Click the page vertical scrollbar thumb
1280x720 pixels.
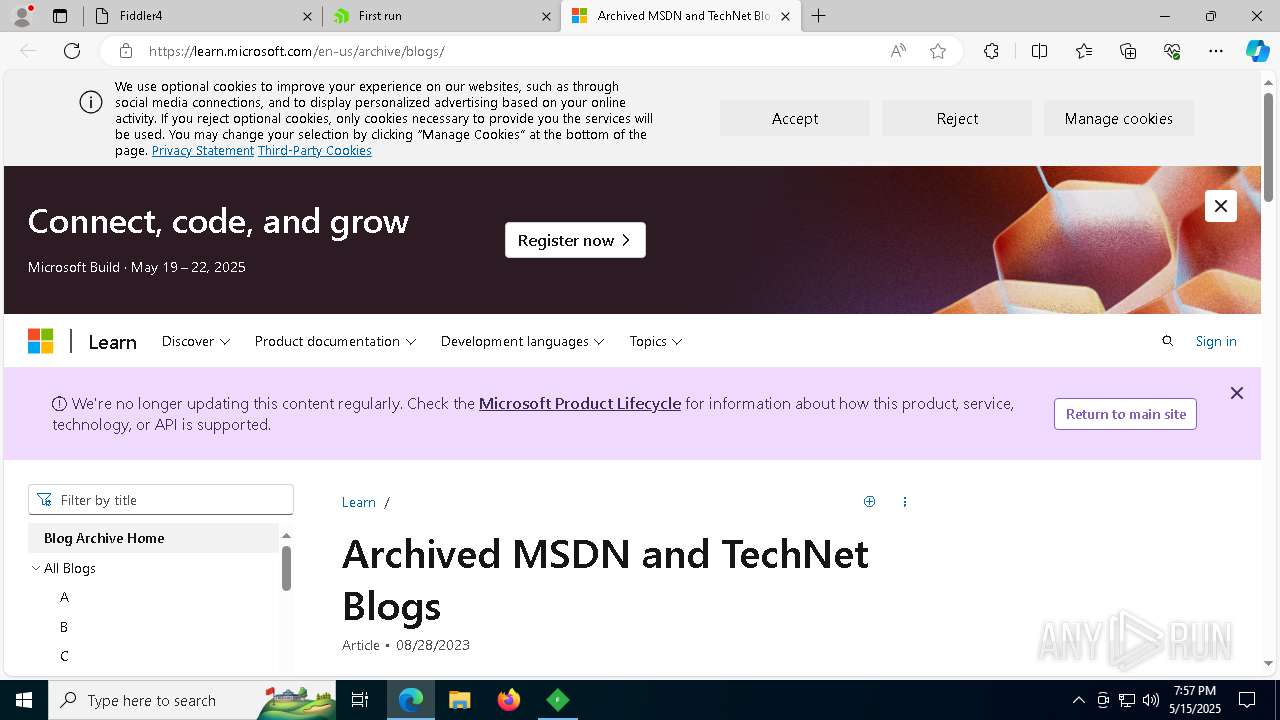(x=1268, y=147)
